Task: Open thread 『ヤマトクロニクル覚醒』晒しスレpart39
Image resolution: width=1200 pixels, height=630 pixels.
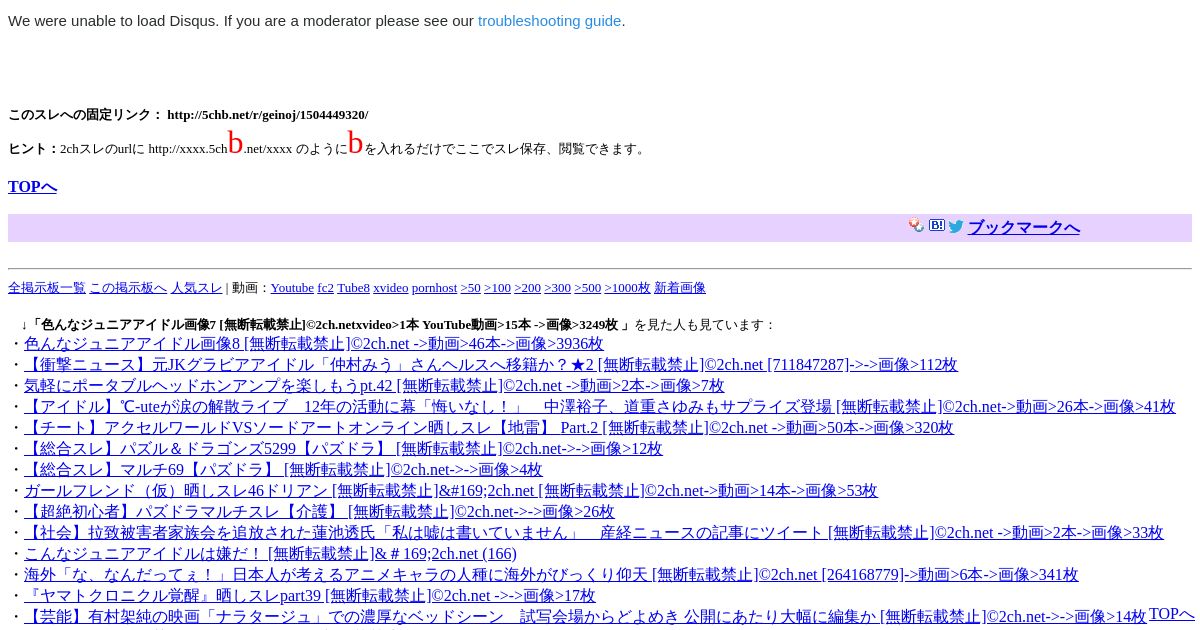Action: 310,596
